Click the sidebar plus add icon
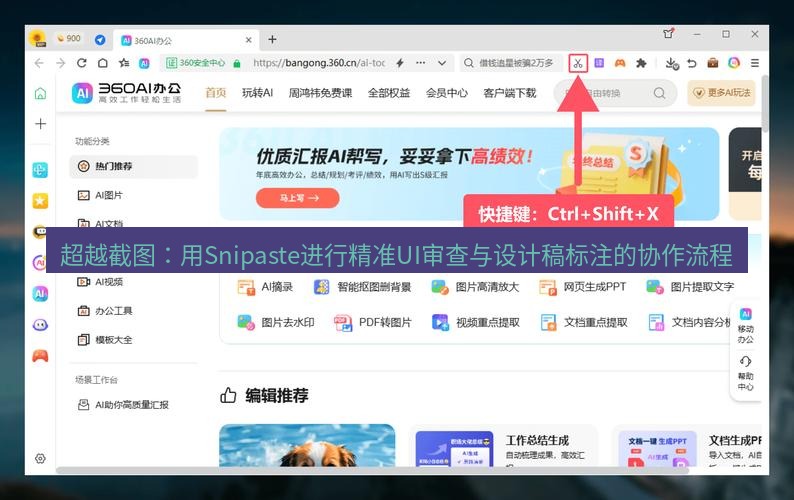The height and width of the screenshot is (500, 794). click(x=41, y=124)
